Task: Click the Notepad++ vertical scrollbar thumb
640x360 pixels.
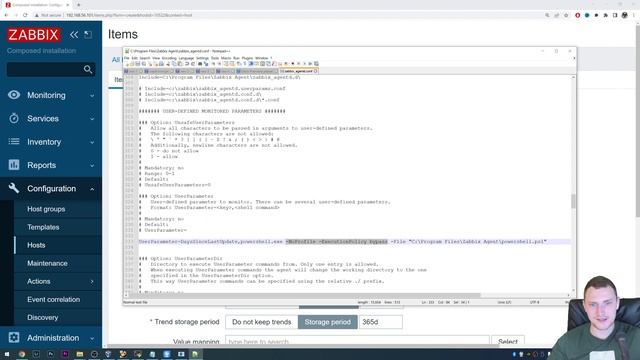Action: click(x=573, y=202)
